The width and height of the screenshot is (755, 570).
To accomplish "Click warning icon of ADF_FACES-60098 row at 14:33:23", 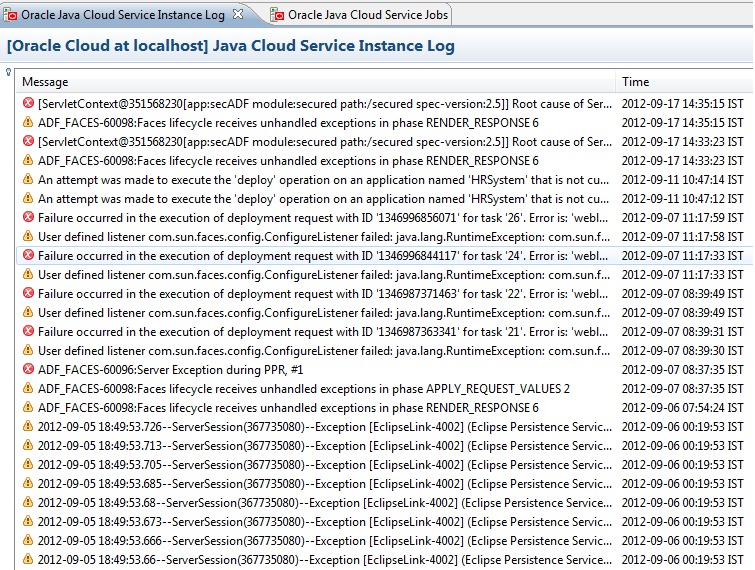I will 28,160.
